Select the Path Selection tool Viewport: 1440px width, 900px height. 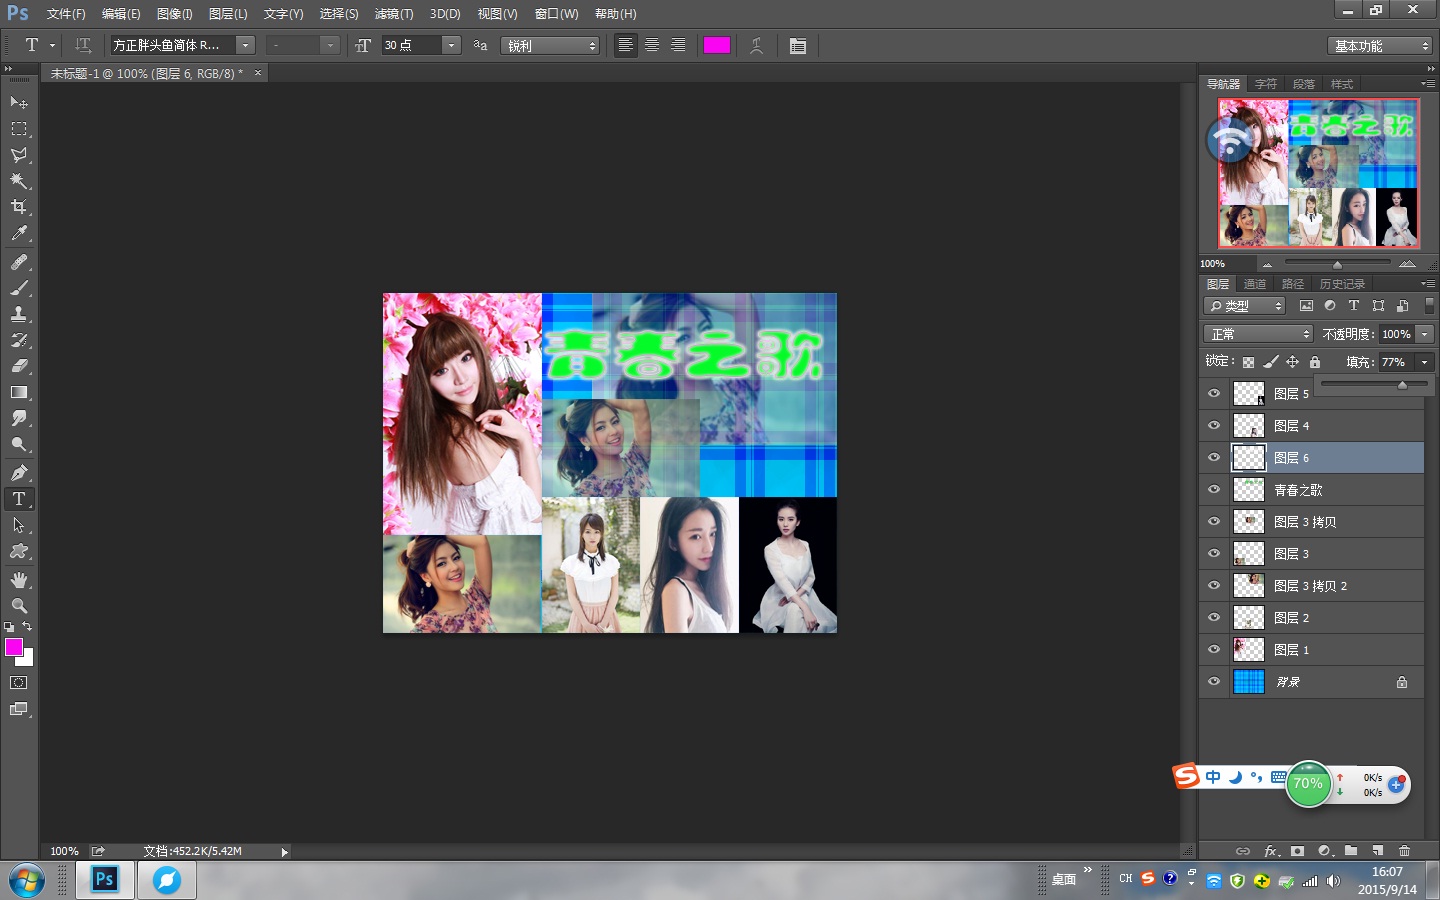coord(19,524)
